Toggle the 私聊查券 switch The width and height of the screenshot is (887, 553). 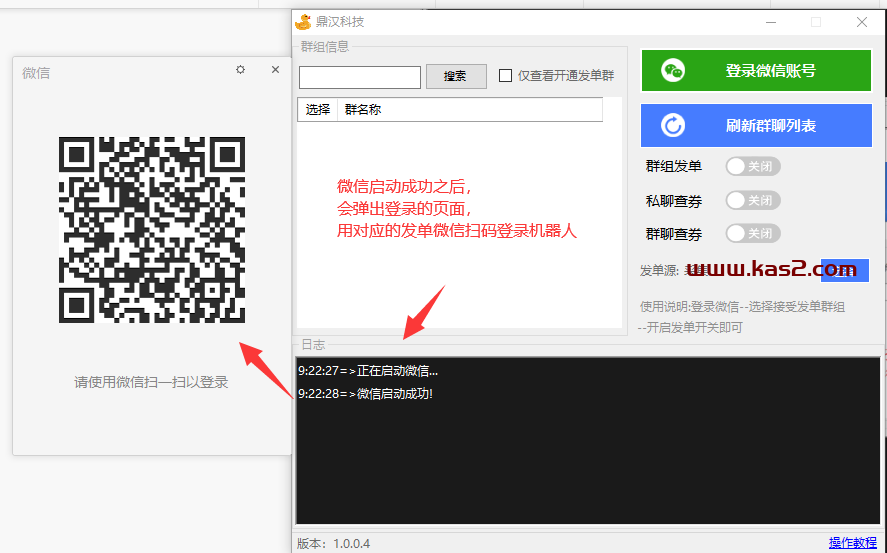coord(753,200)
